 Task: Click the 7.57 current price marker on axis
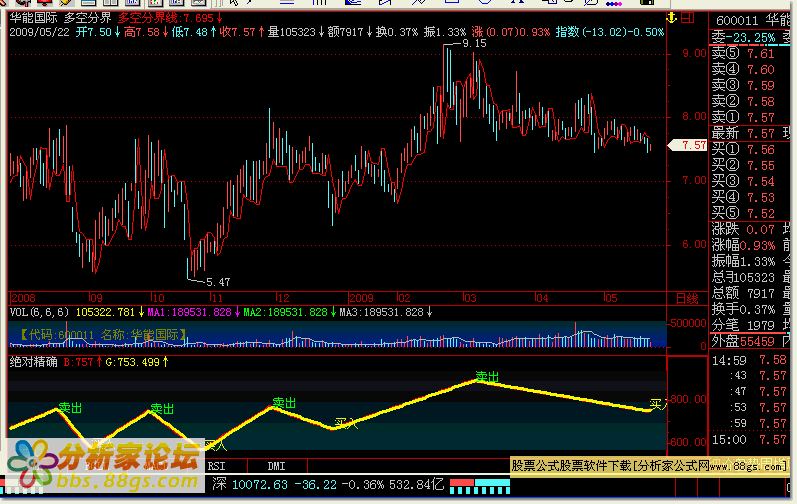pos(688,145)
